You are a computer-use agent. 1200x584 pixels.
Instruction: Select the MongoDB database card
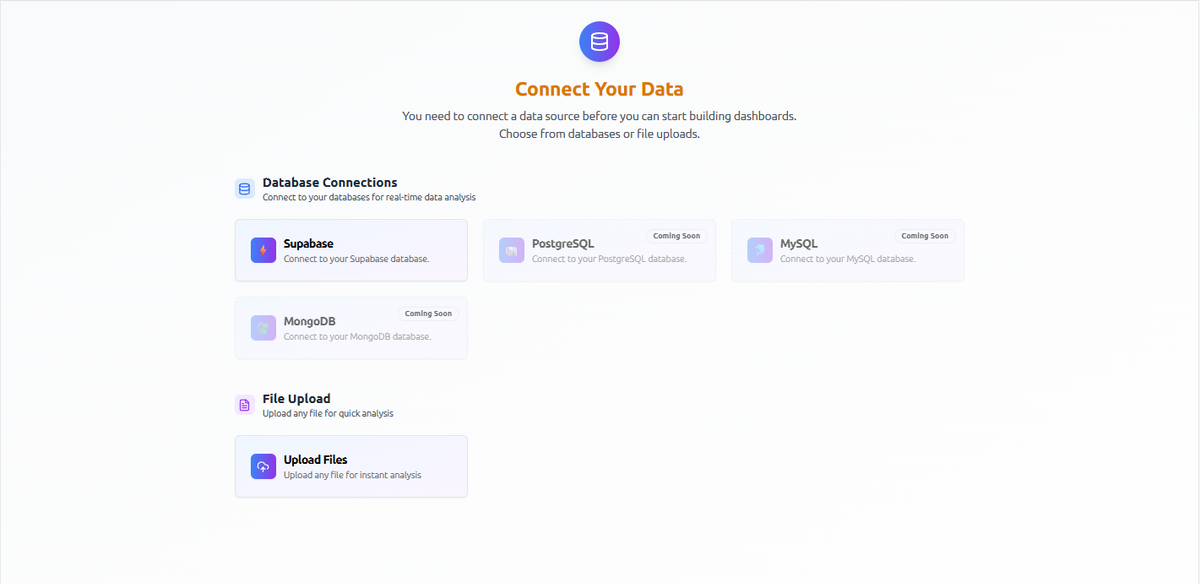(x=351, y=328)
